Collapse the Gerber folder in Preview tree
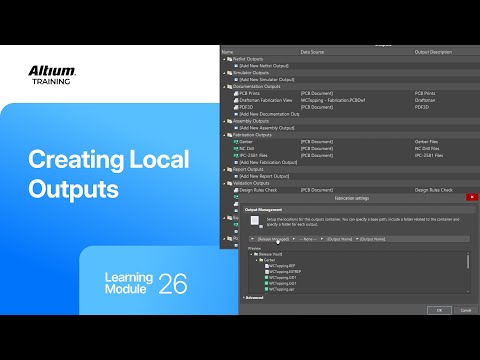This screenshot has width=480, height=360. tap(257, 260)
